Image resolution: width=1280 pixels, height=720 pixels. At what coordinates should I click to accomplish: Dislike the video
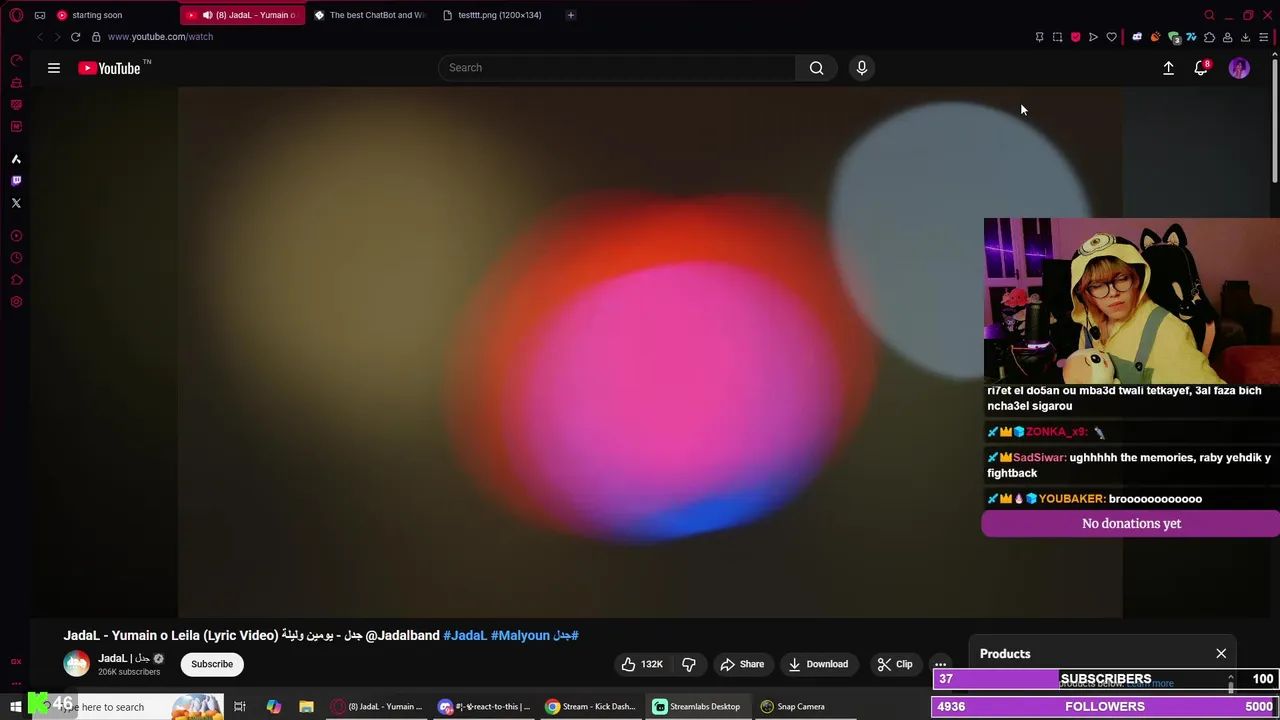pos(689,664)
